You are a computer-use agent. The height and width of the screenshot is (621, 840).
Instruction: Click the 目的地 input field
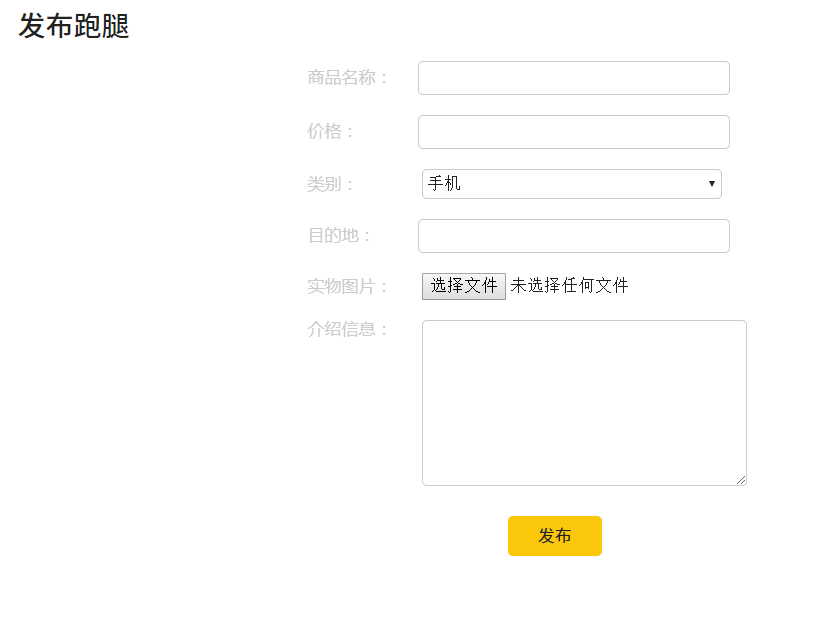tap(573, 236)
